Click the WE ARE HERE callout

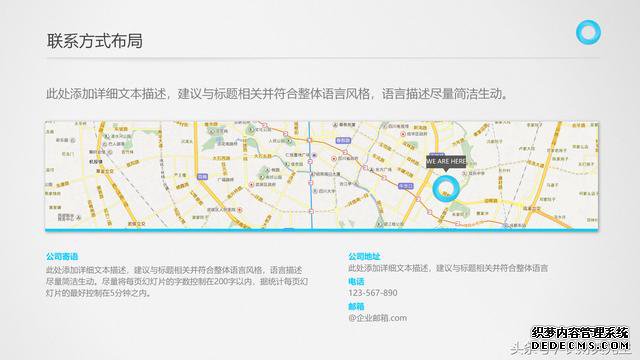pyautogui.click(x=446, y=162)
